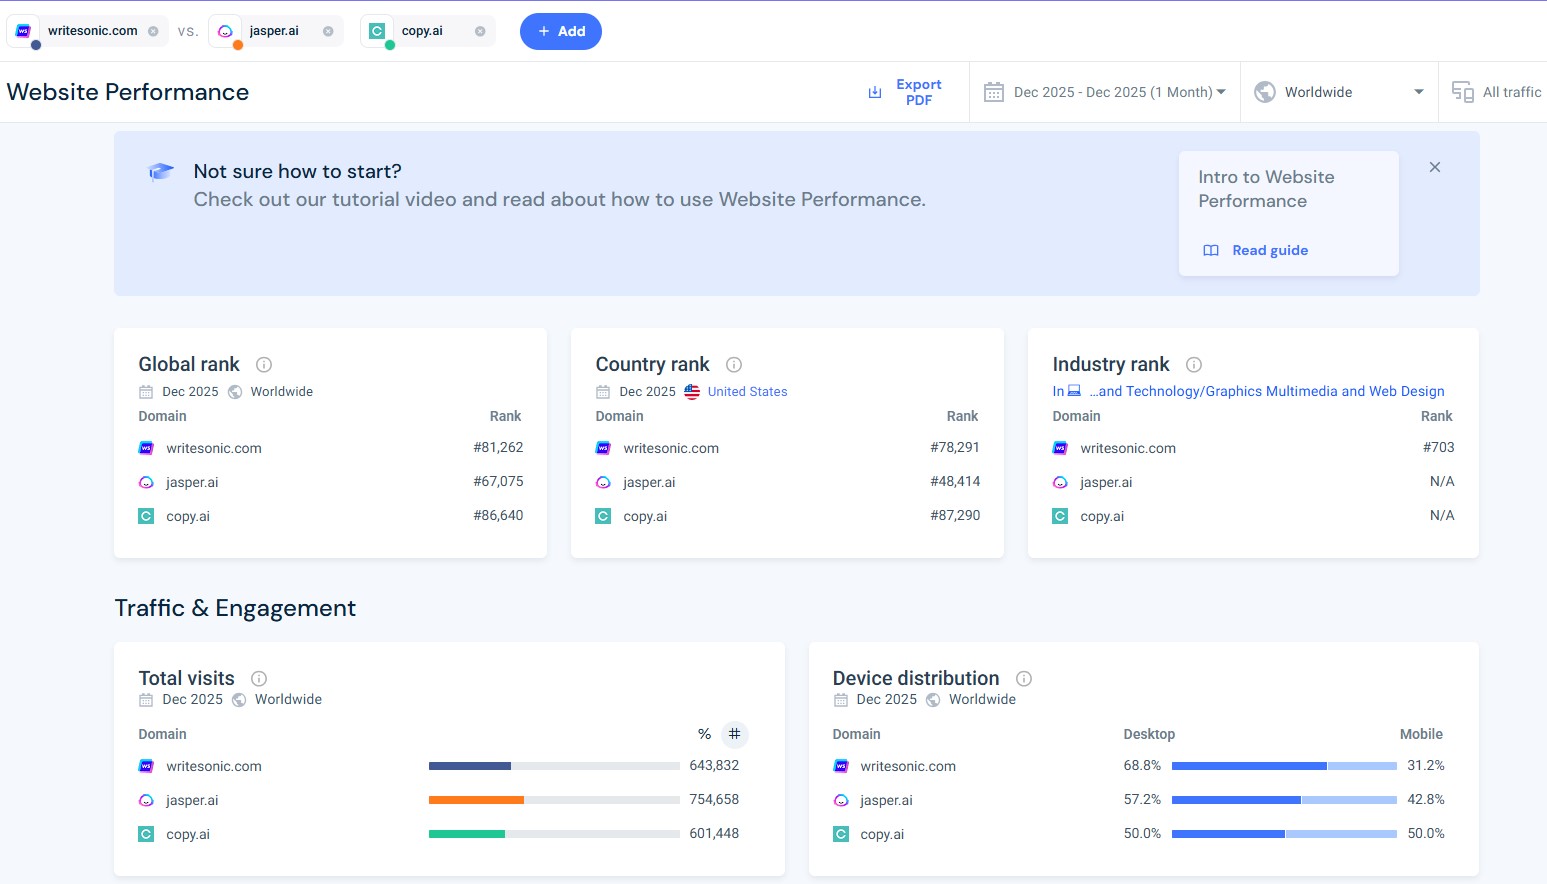Click the book icon next to Read guide
The width and height of the screenshot is (1547, 884).
[1211, 250]
